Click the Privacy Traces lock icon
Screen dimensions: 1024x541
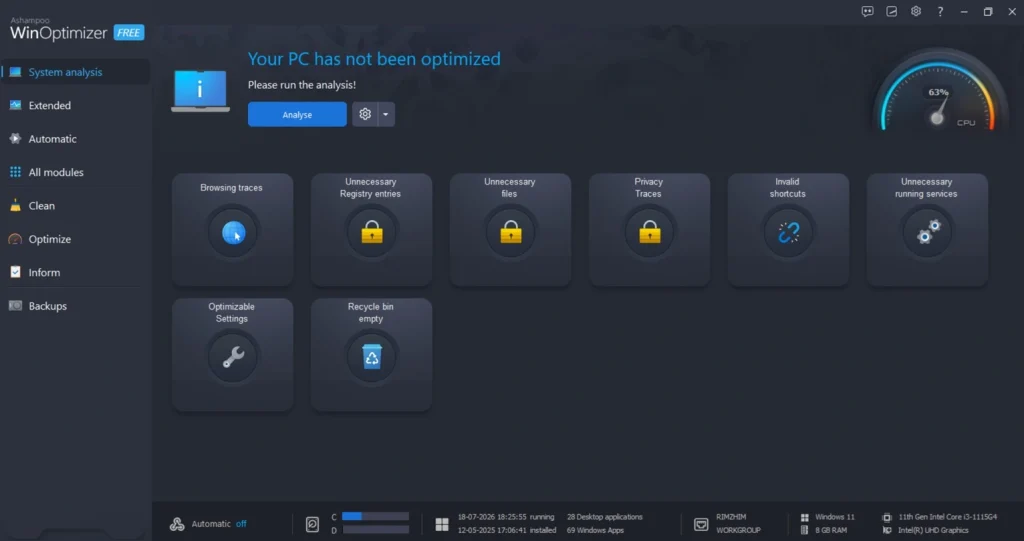point(649,231)
